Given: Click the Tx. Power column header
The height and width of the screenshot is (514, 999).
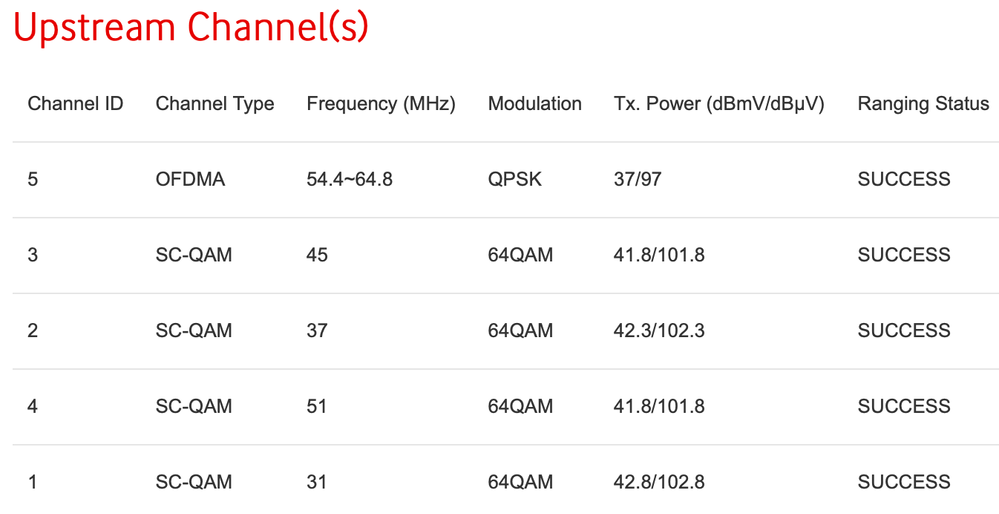Looking at the screenshot, I should pyautogui.click(x=718, y=104).
